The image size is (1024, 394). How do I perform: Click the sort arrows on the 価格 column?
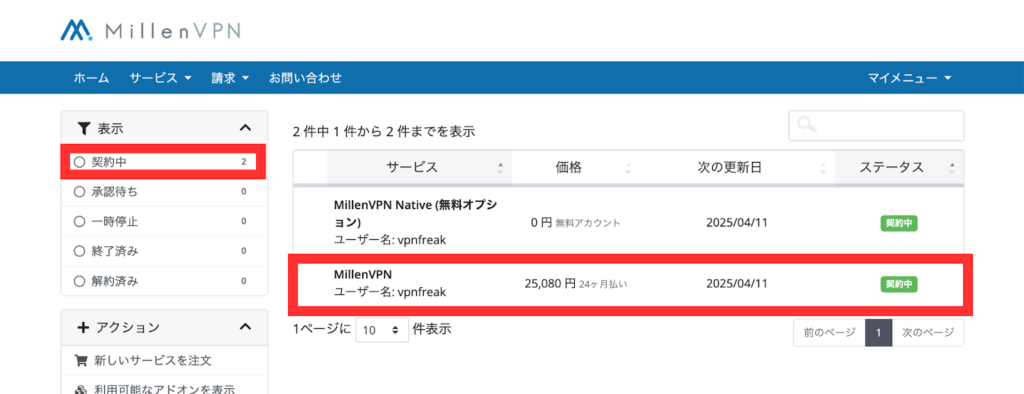pos(628,168)
